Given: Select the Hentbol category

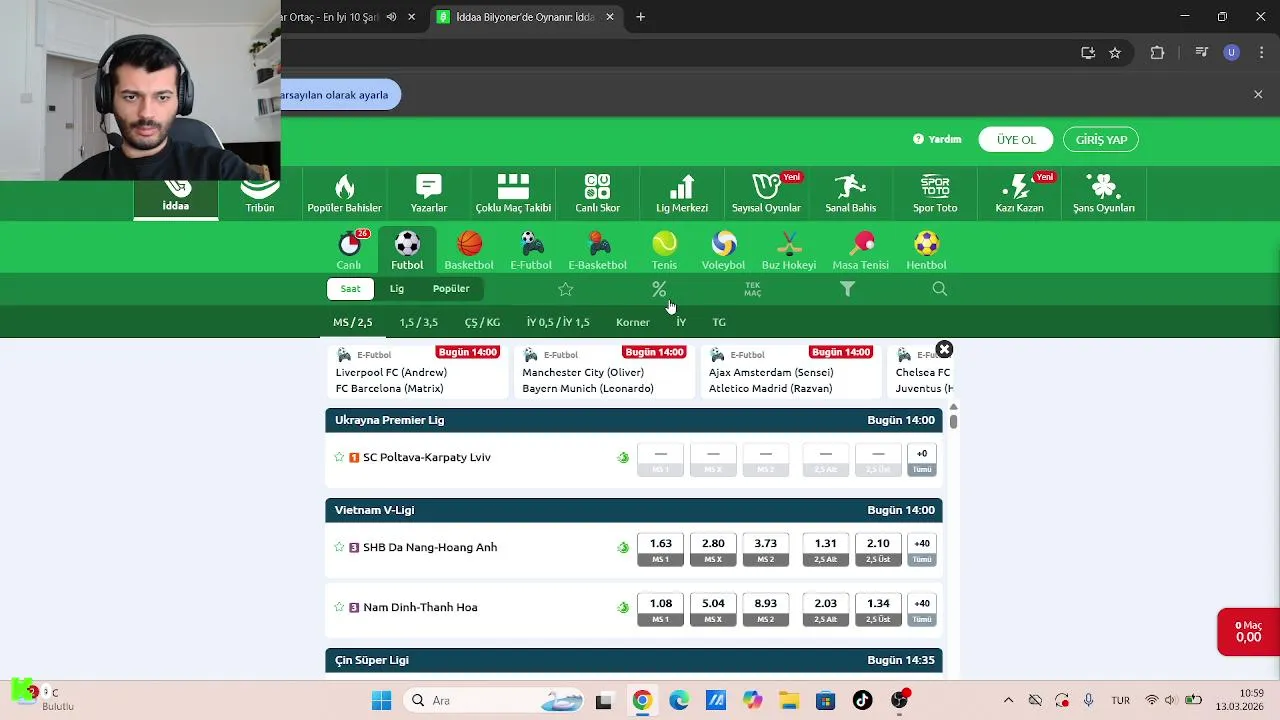Looking at the screenshot, I should pos(926,250).
